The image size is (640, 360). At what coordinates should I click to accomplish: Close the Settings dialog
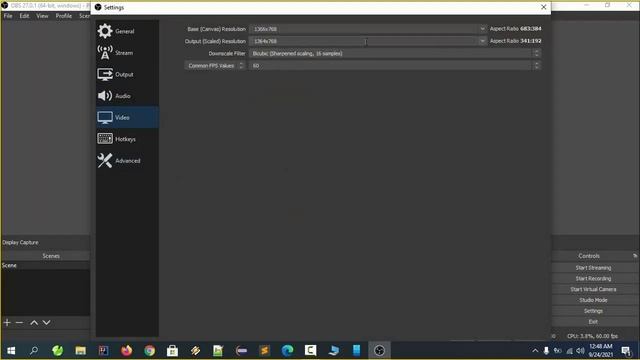[543, 7]
